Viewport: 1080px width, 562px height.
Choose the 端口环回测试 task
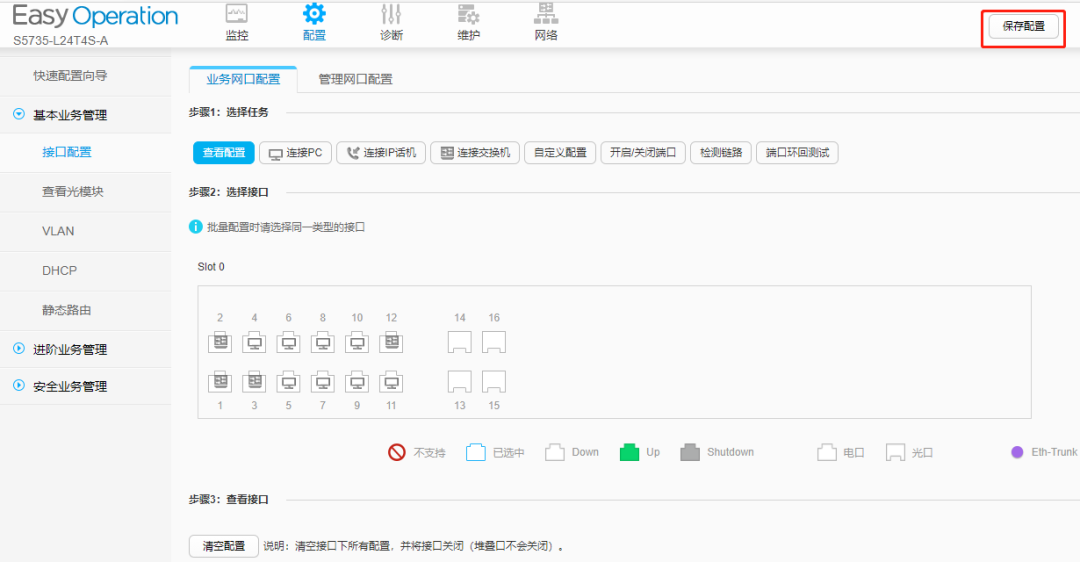click(x=798, y=152)
